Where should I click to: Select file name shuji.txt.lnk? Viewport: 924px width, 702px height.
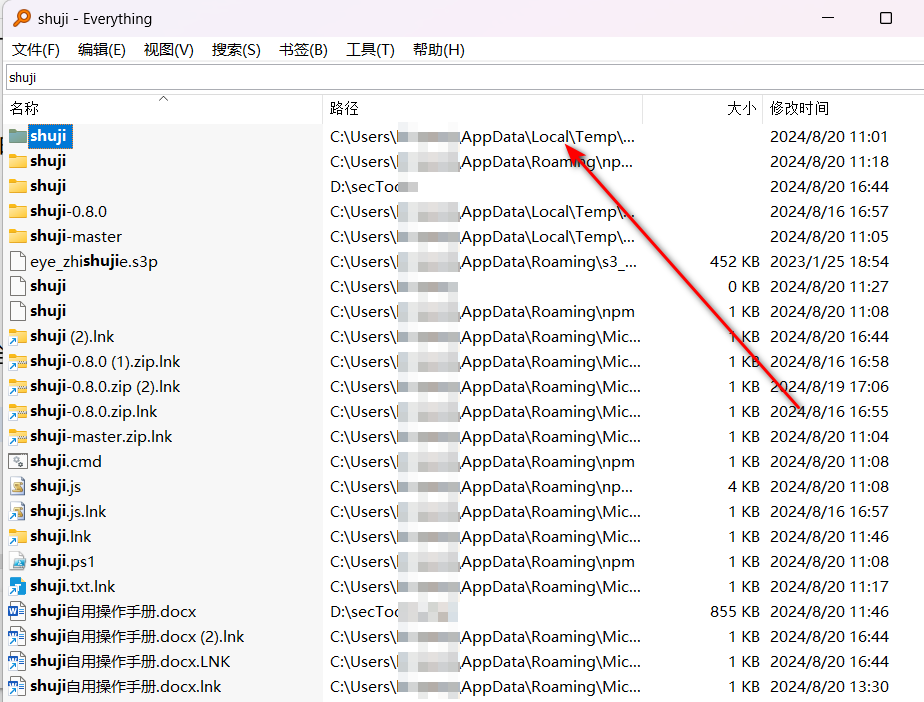pos(72,586)
